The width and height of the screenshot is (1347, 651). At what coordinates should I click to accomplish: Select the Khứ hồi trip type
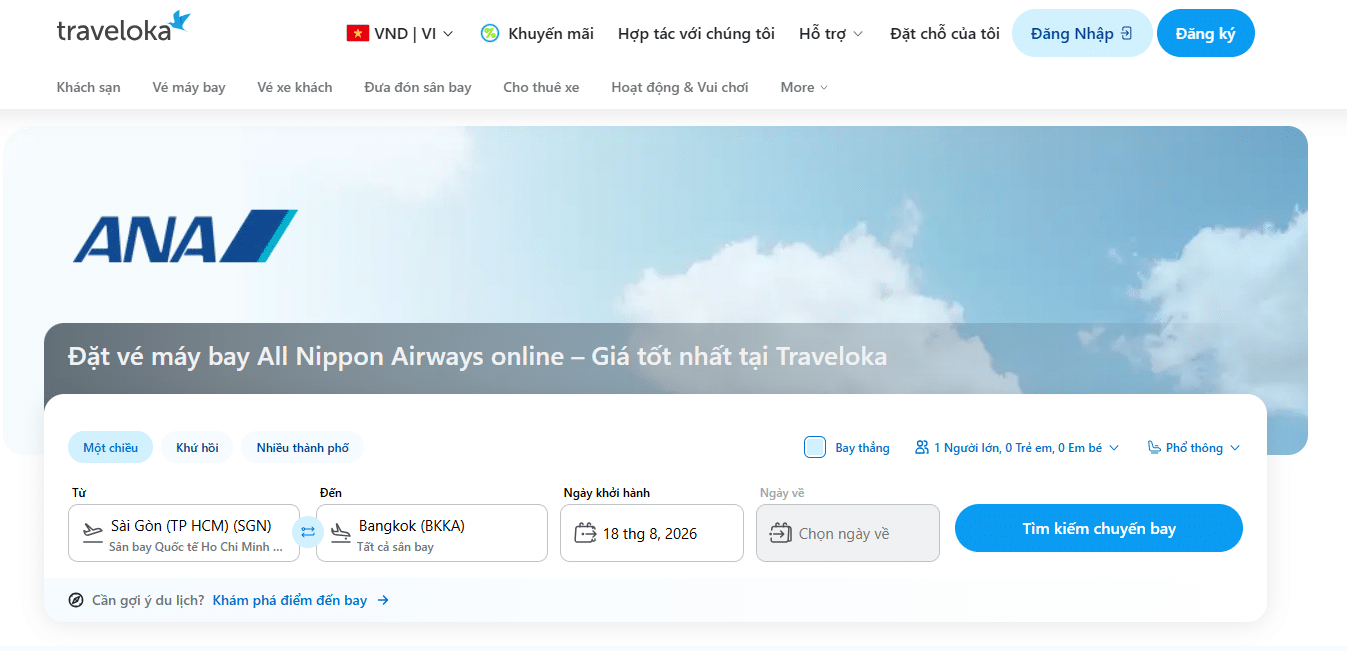coord(197,447)
